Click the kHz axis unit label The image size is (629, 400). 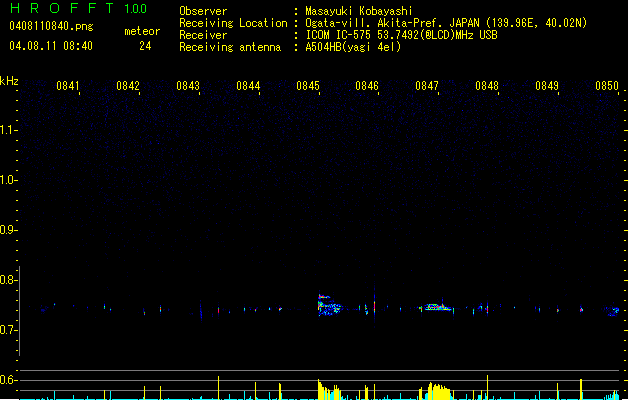[9, 81]
